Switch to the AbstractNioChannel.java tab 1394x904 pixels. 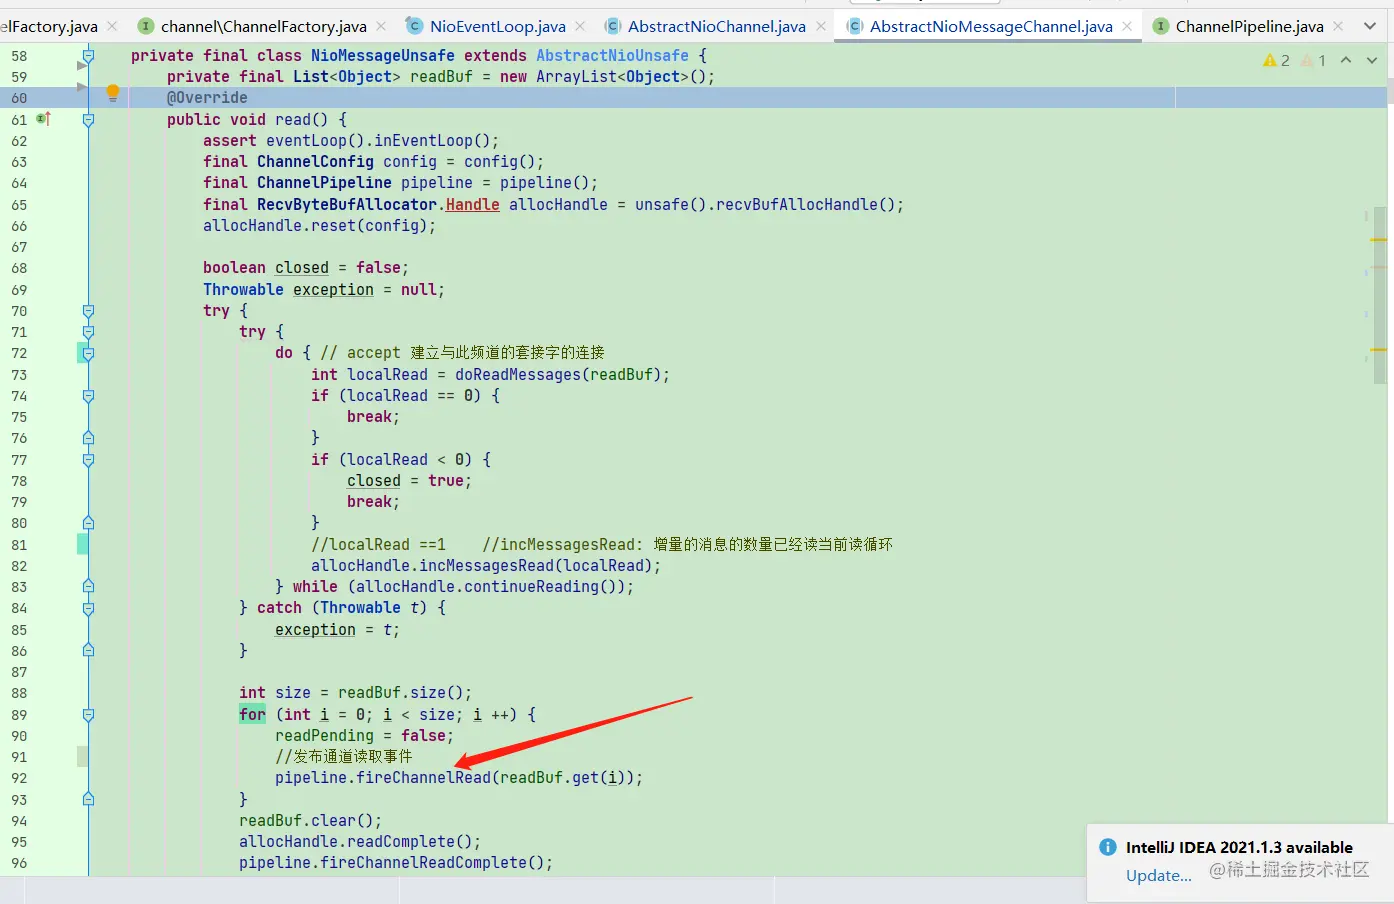(x=716, y=26)
